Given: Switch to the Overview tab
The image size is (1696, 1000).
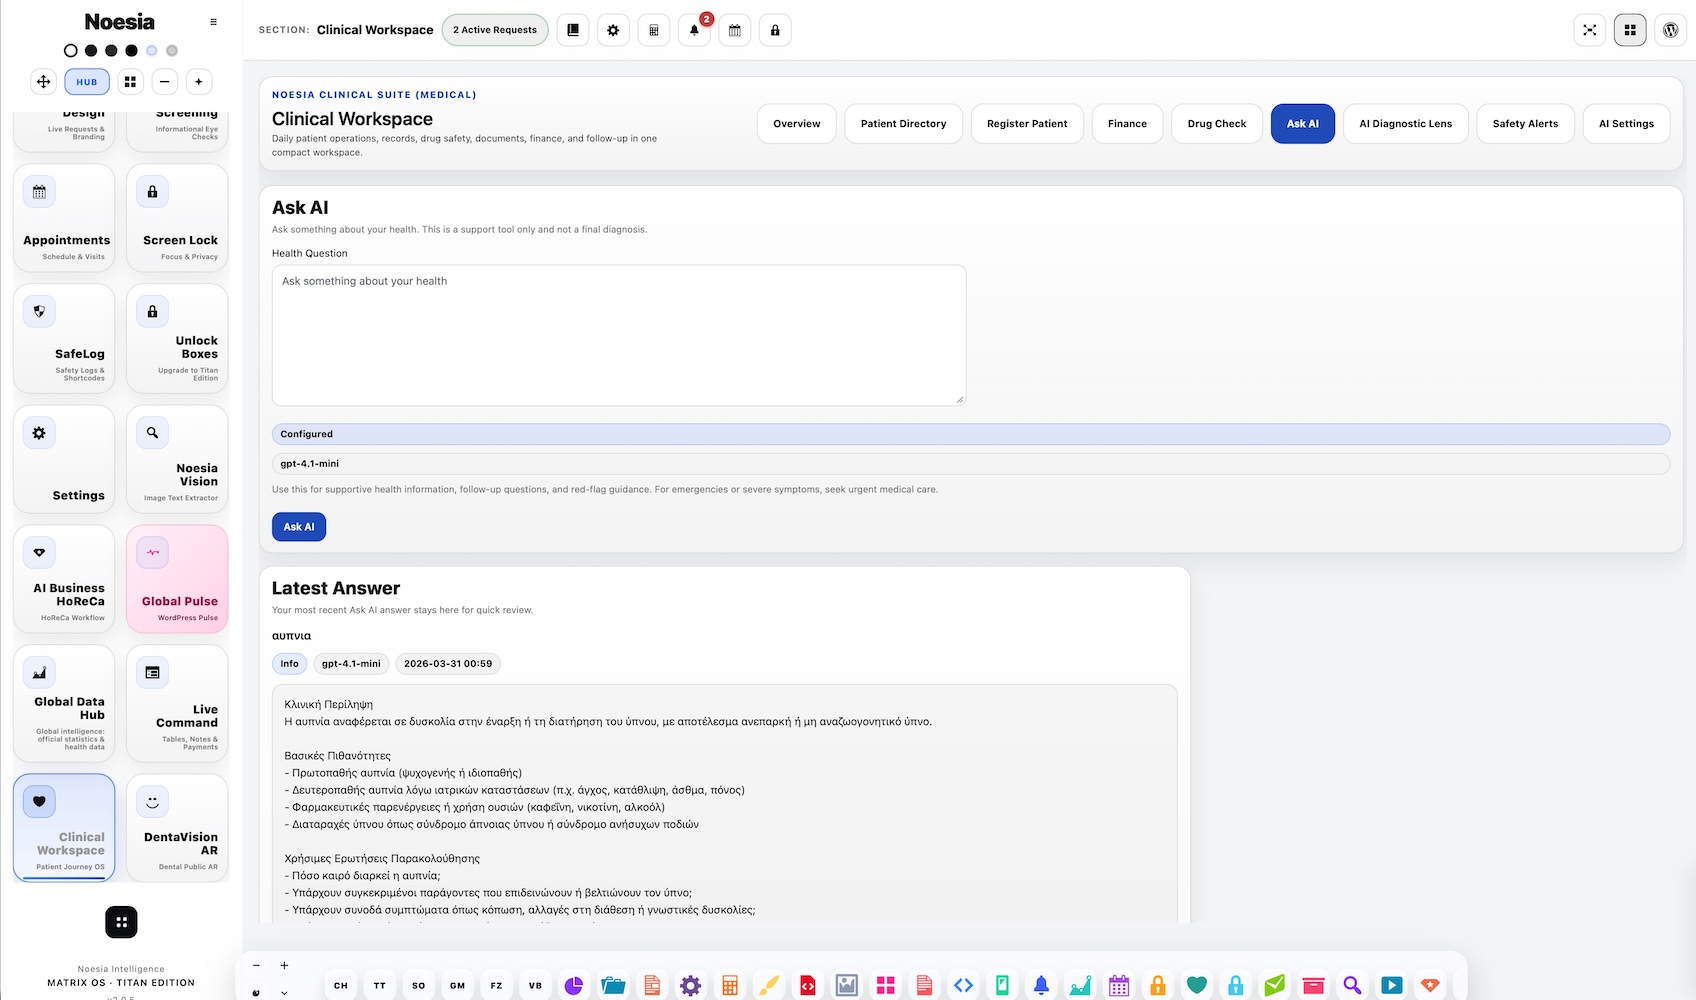Looking at the screenshot, I should 797,124.
